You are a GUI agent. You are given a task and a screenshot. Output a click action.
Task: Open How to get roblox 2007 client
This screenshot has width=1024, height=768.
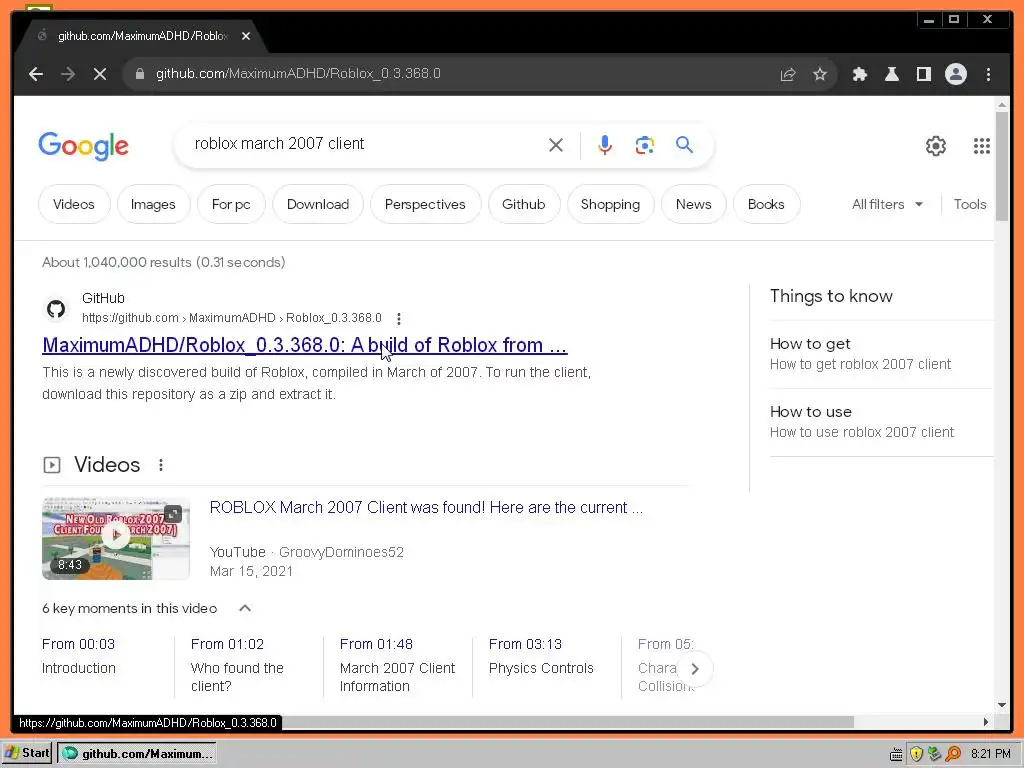click(x=860, y=354)
